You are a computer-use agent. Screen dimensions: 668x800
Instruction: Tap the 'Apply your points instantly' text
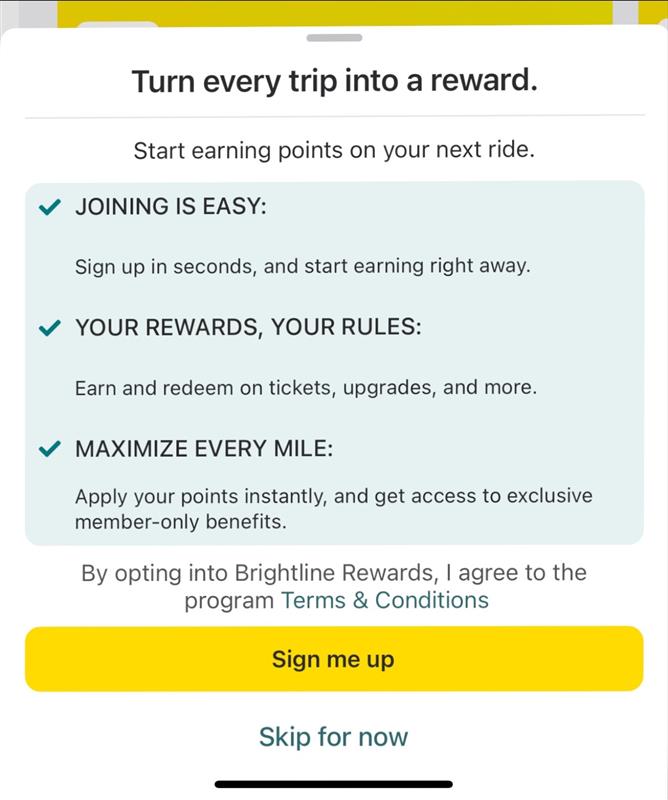click(334, 496)
